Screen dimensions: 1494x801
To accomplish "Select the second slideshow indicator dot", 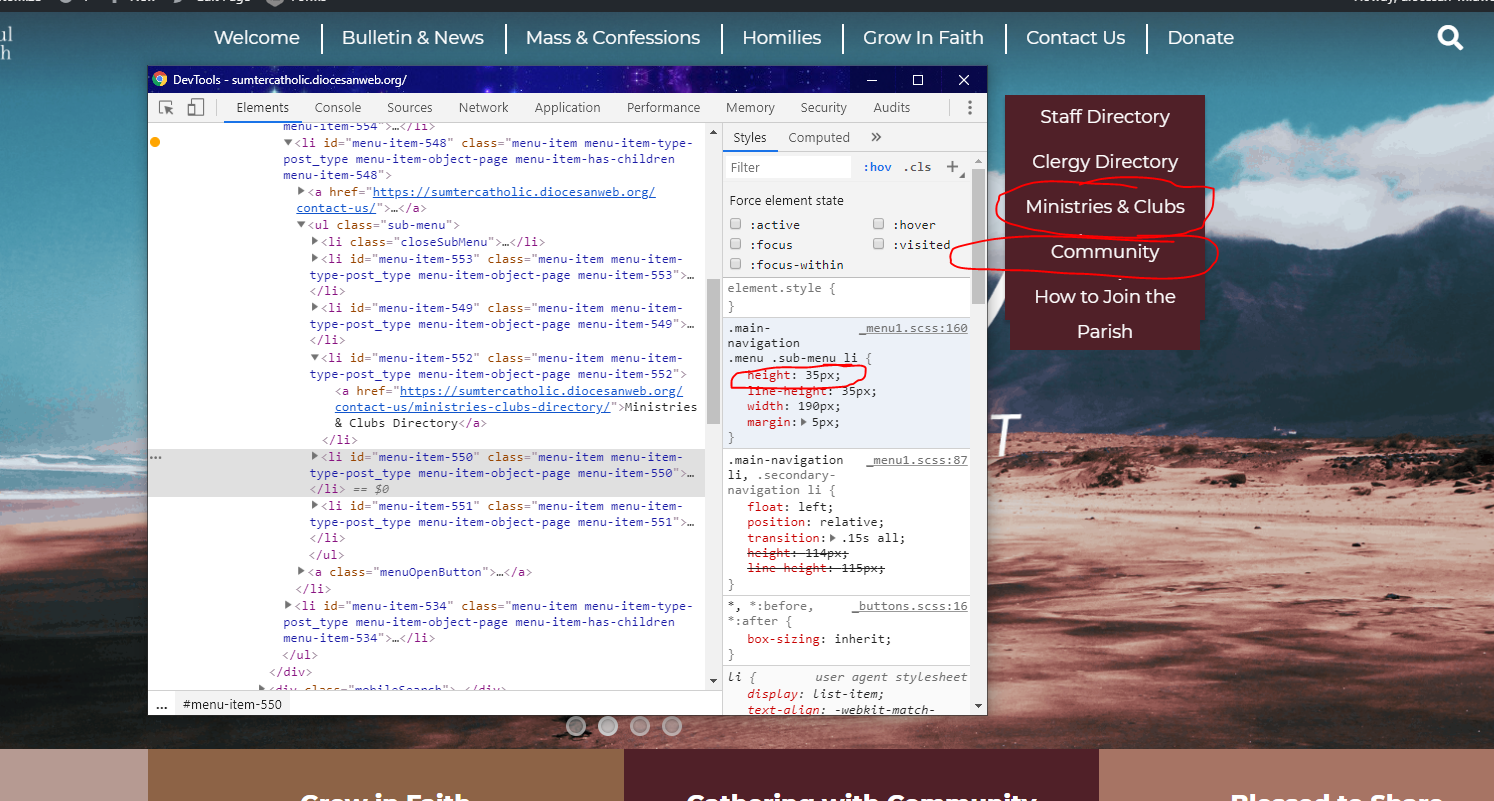I will (608, 726).
